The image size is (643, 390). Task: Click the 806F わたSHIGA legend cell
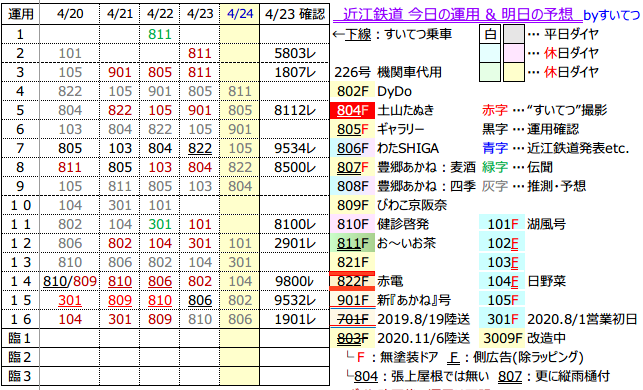[x=353, y=148]
